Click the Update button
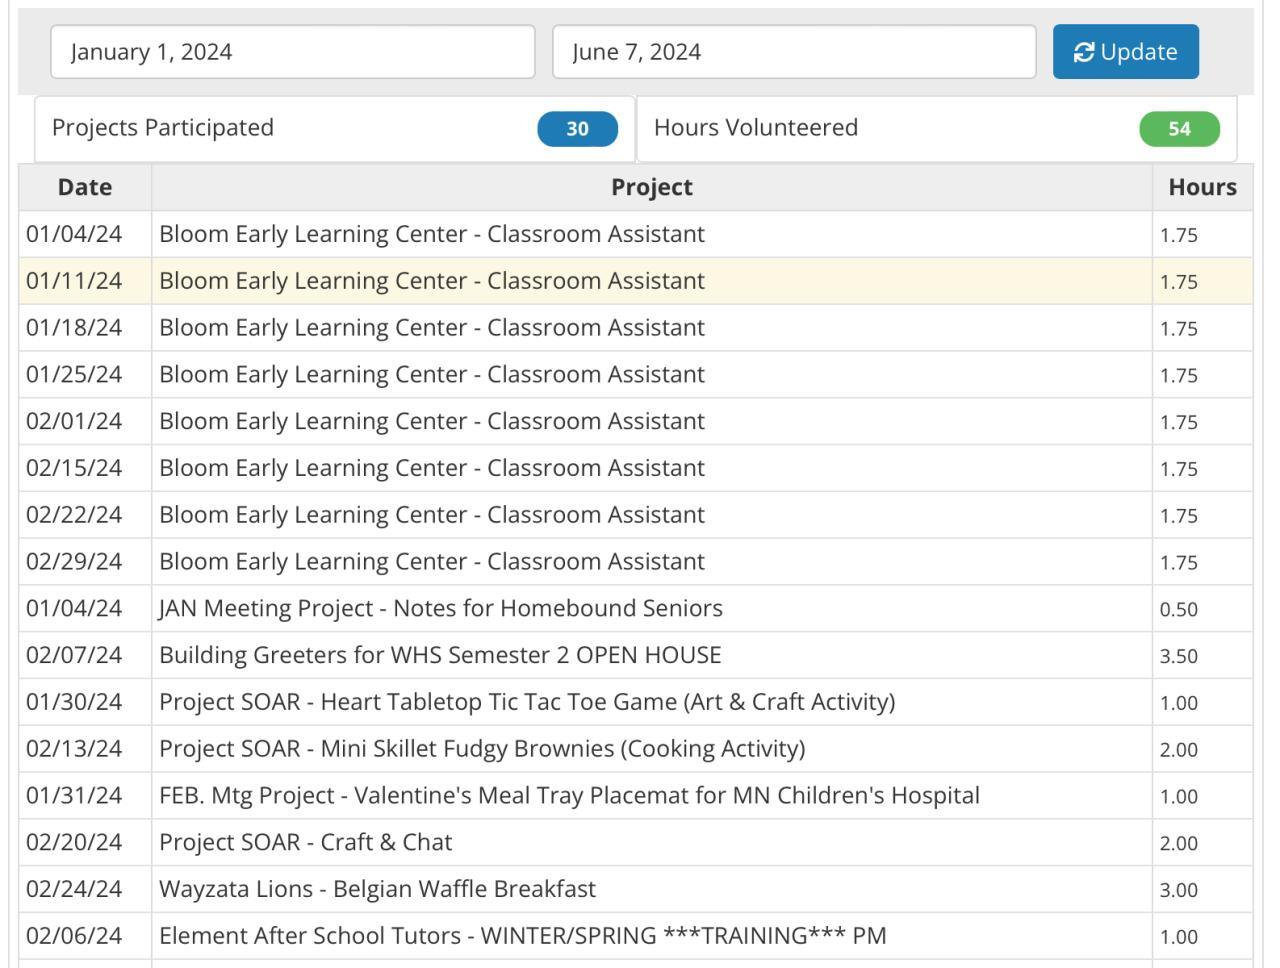Screen dimensions: 1280x968 1125,52
